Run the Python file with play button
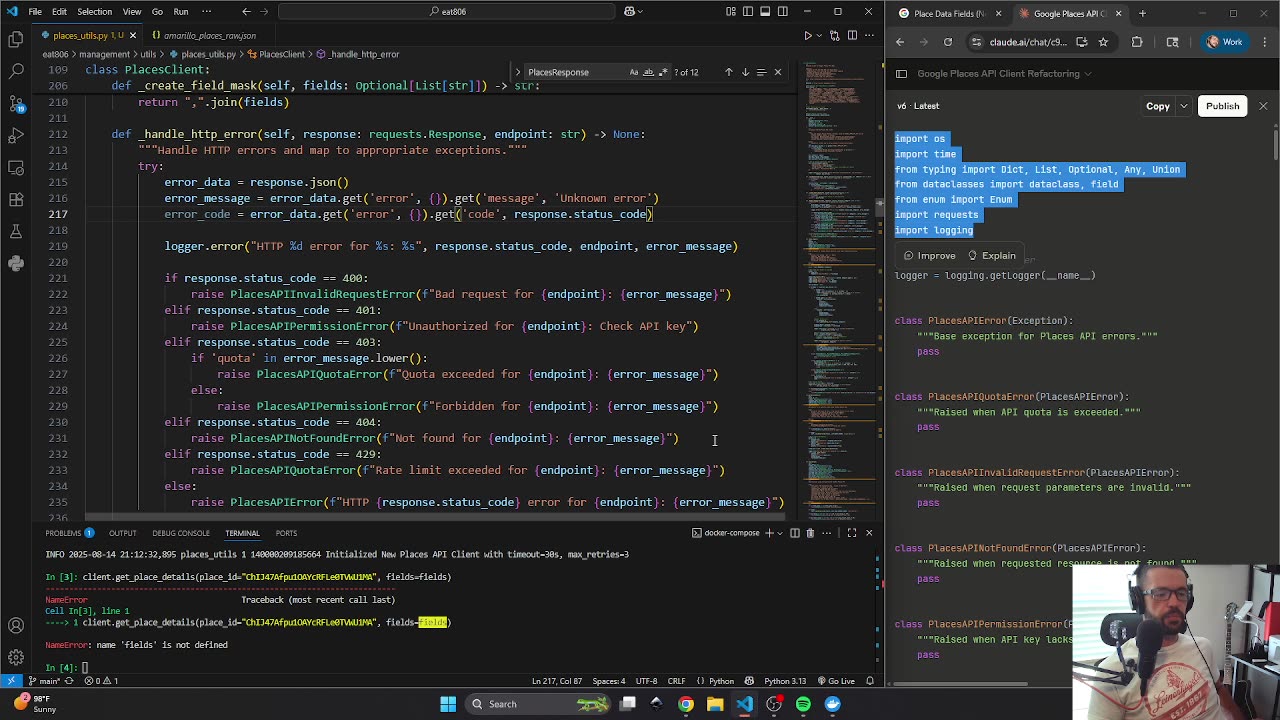Screen dimensions: 1280x720 (808, 35)
